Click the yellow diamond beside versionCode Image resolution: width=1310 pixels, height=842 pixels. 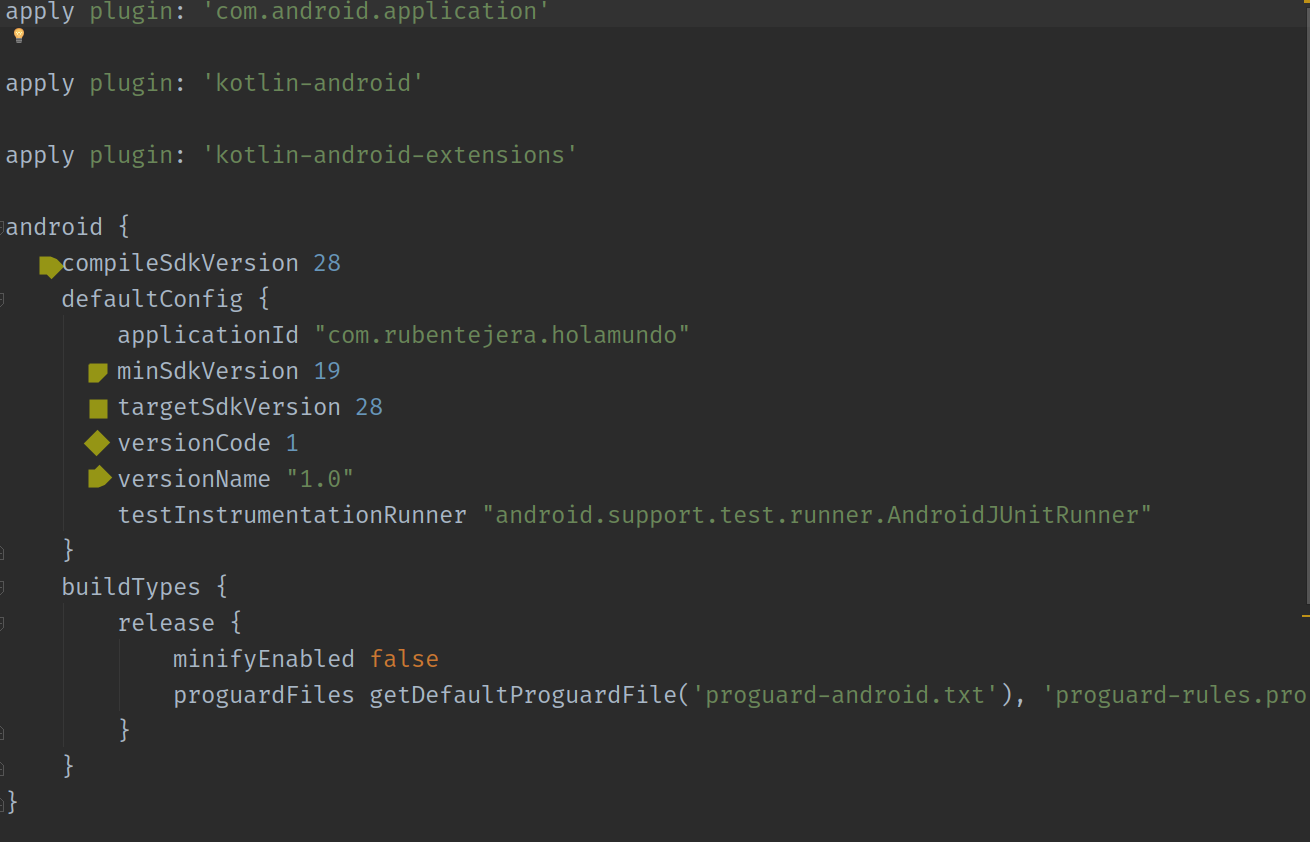tap(97, 443)
